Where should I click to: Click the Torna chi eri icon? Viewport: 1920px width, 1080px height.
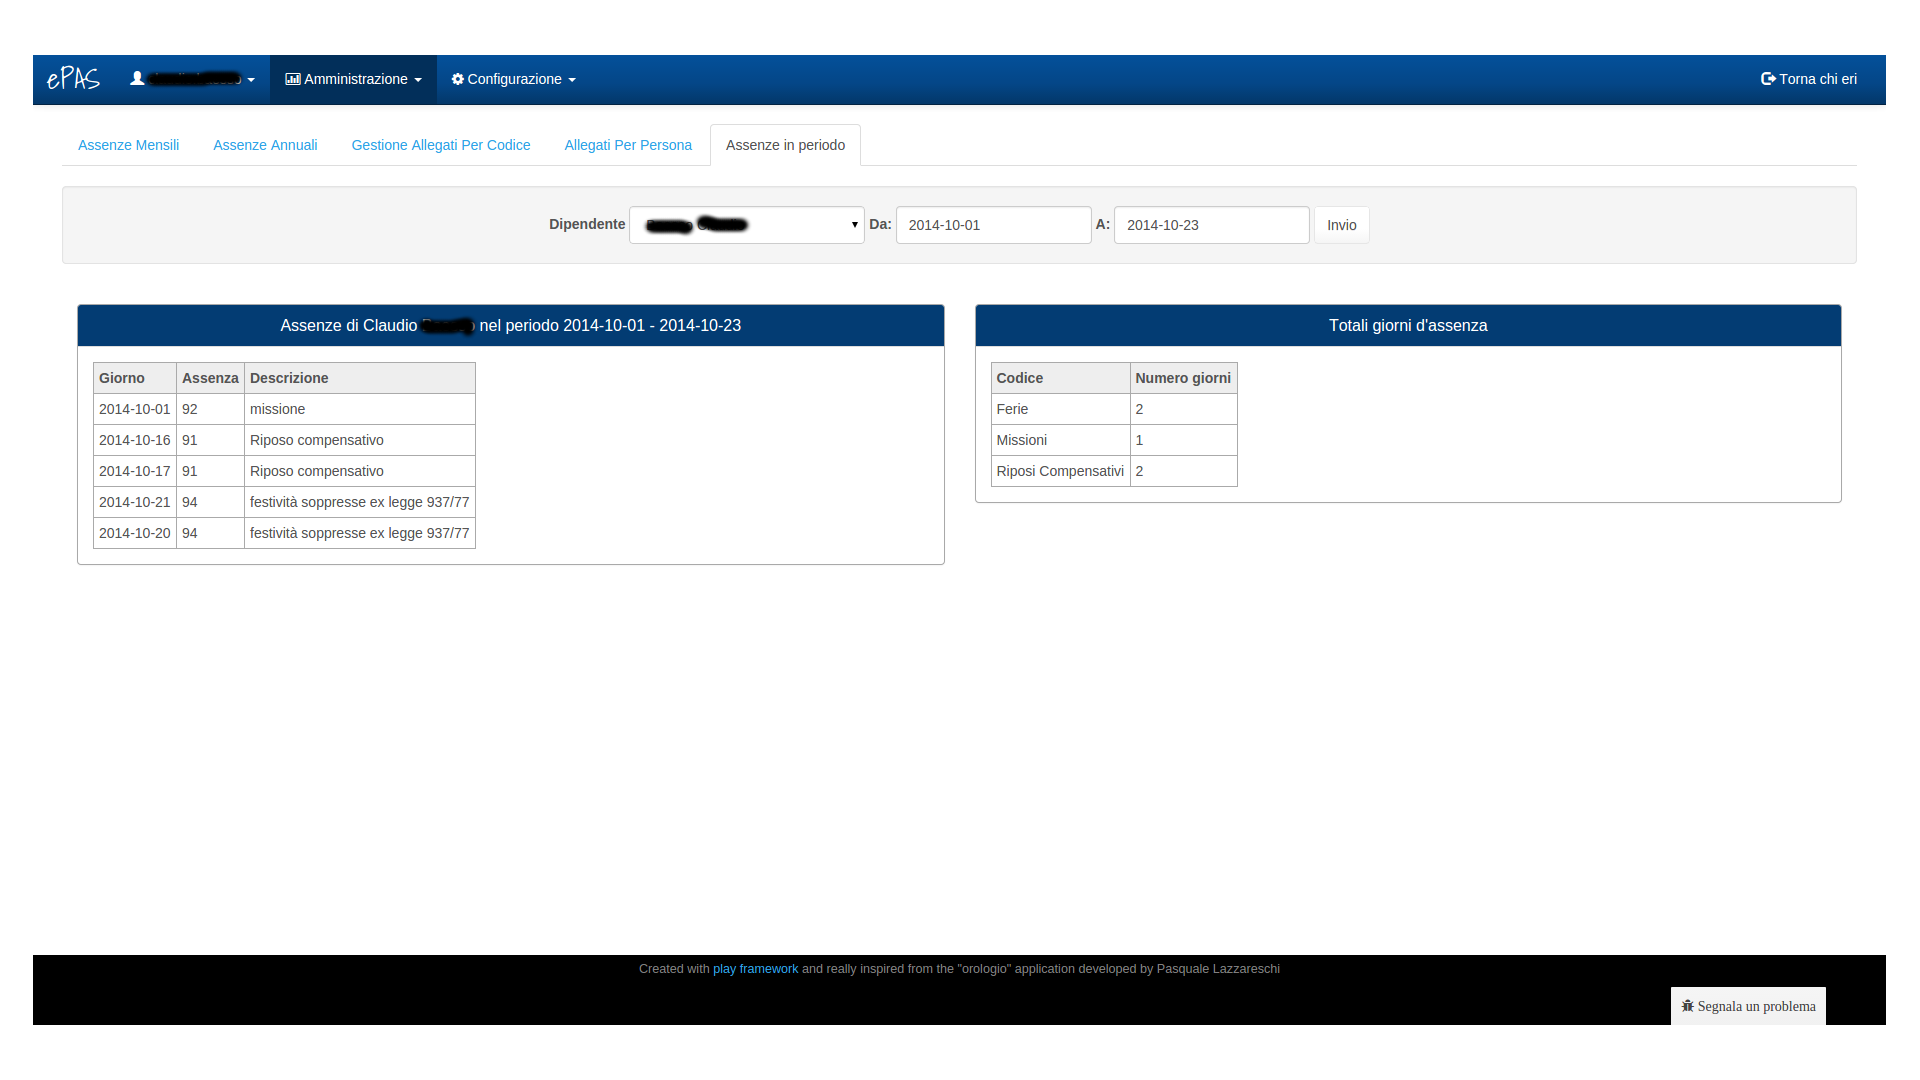coord(1768,79)
